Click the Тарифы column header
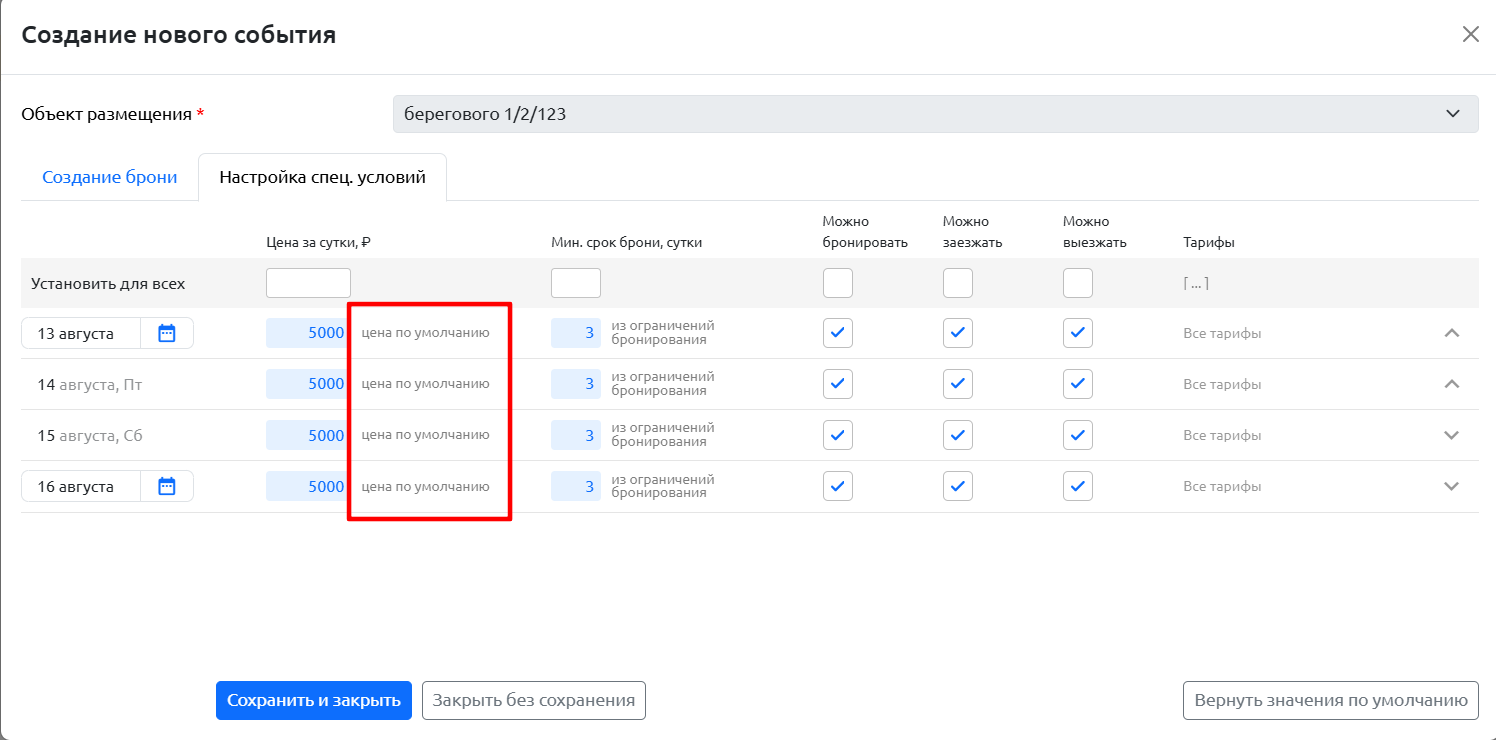Screen dimensions: 1496x740 pos(1208,242)
